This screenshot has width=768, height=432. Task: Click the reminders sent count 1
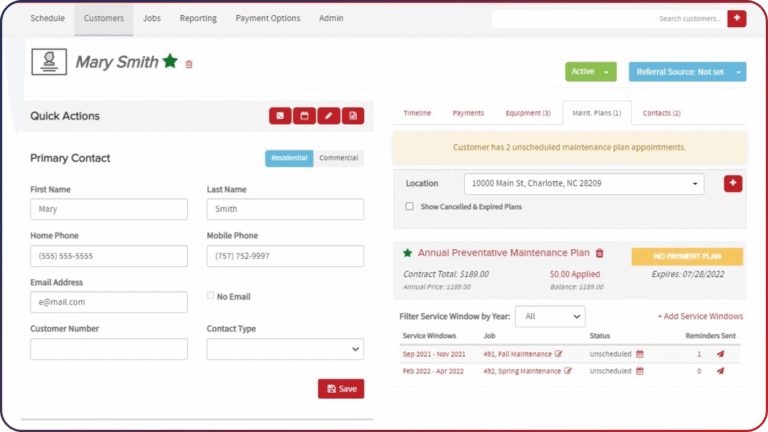tap(699, 354)
